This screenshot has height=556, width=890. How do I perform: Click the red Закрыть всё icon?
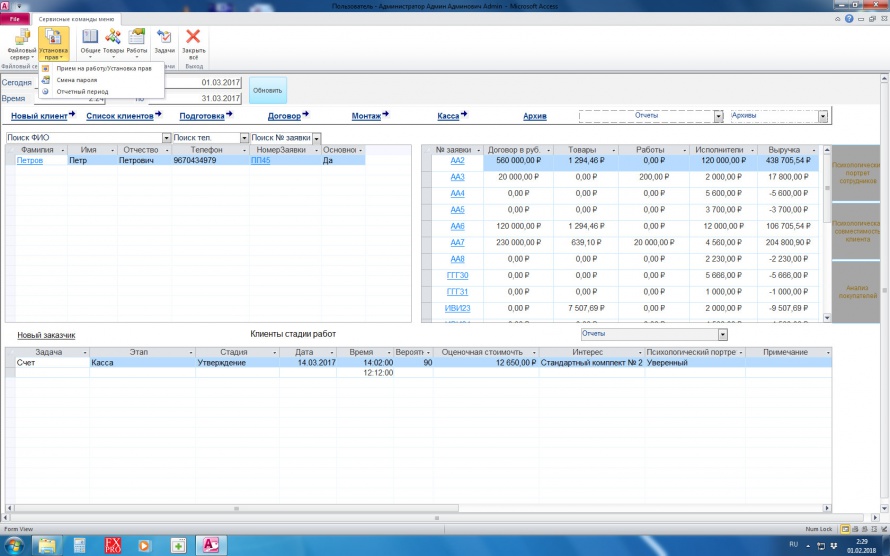(193, 40)
